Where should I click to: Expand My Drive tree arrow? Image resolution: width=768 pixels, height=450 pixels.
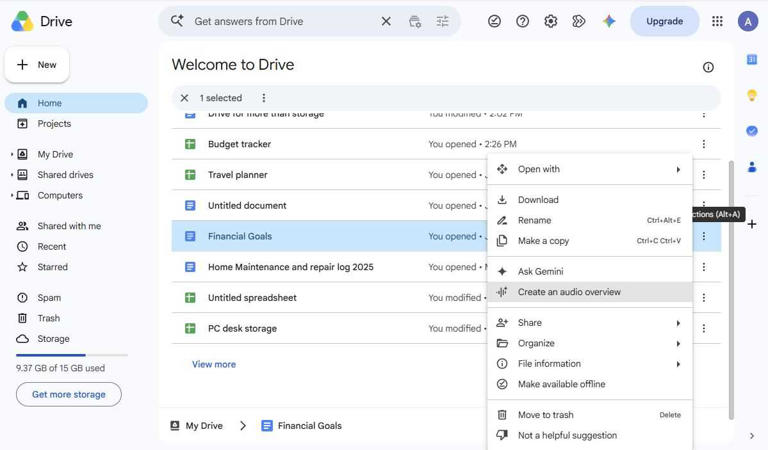point(12,154)
